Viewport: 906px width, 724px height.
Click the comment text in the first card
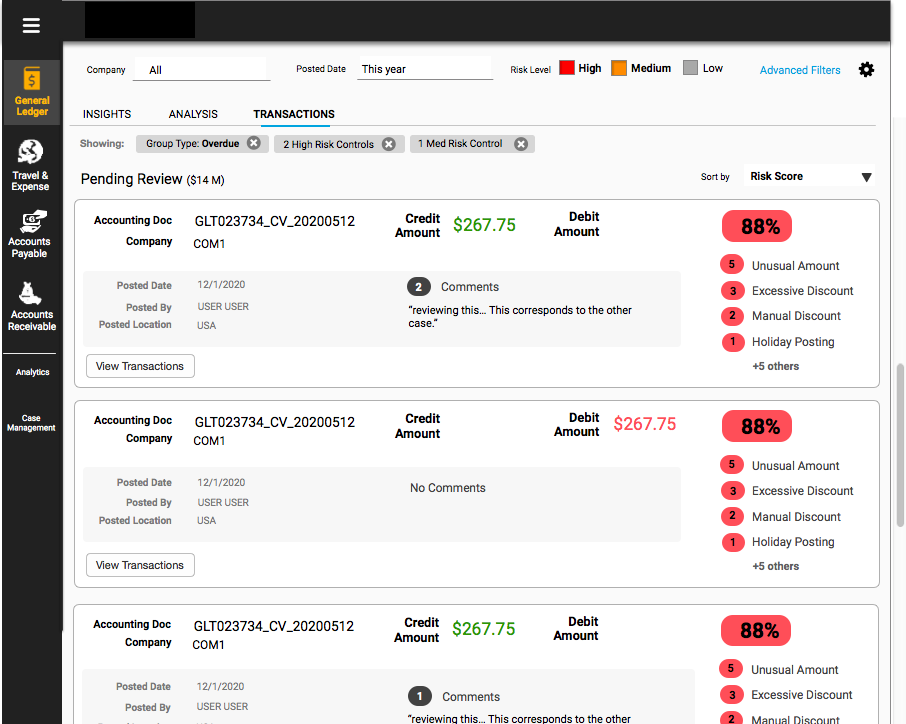coord(520,317)
